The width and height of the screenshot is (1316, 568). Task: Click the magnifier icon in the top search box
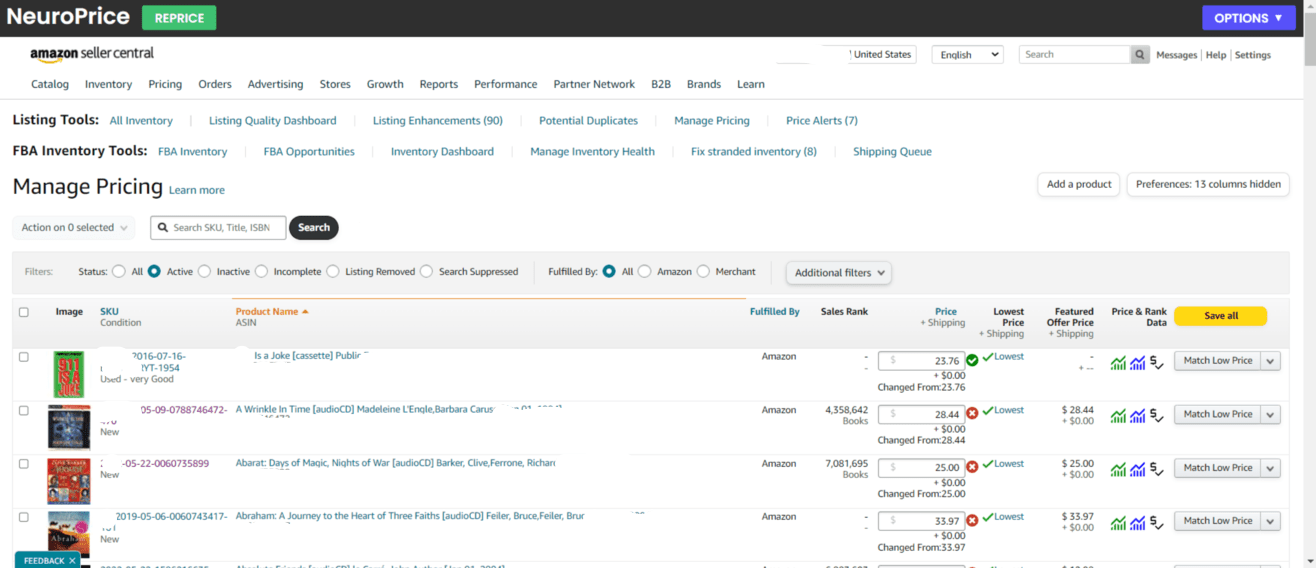point(1140,55)
